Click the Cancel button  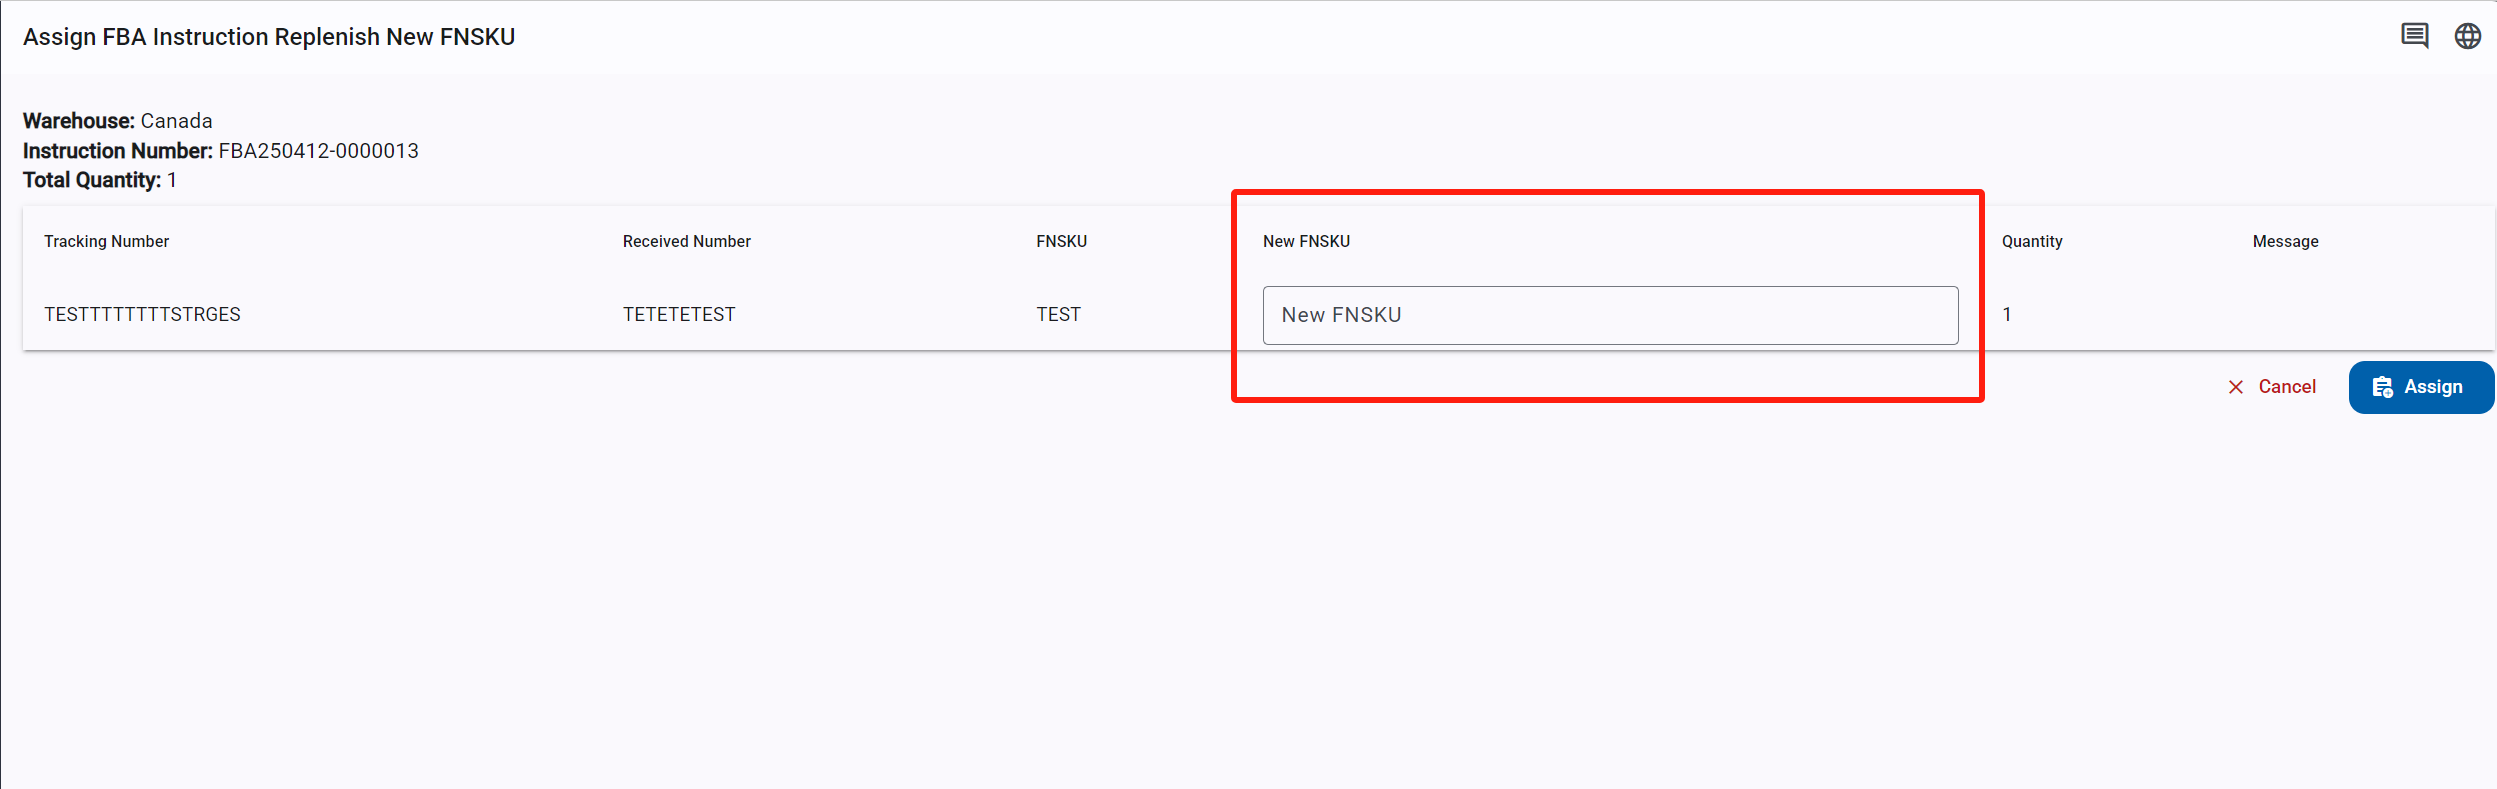pos(2272,387)
